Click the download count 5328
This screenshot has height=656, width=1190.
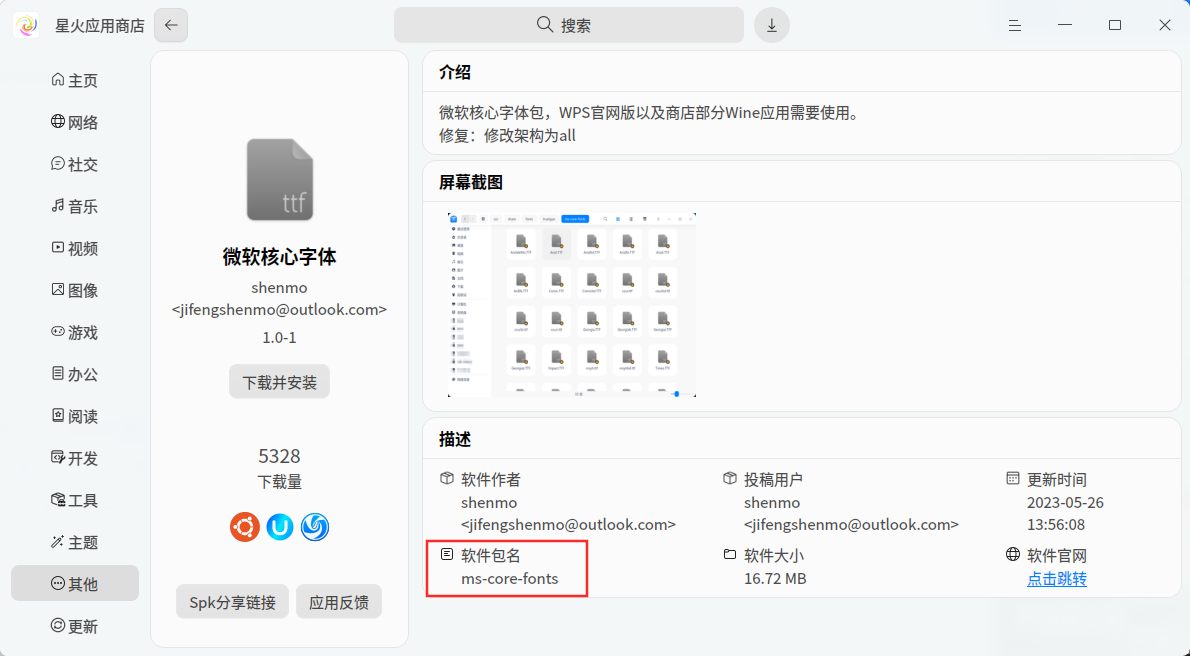tap(279, 456)
